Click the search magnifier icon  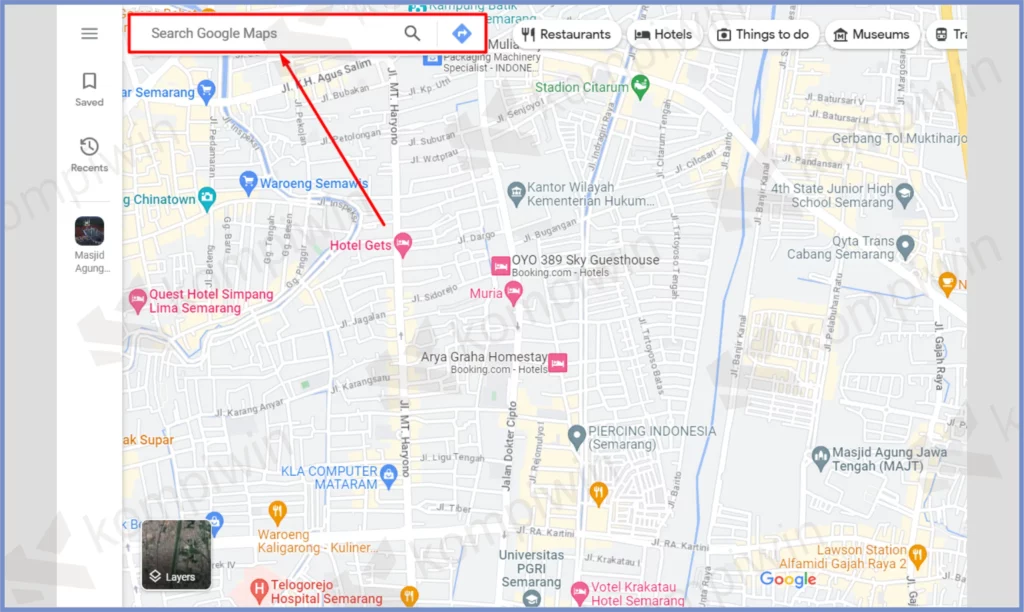(x=412, y=33)
